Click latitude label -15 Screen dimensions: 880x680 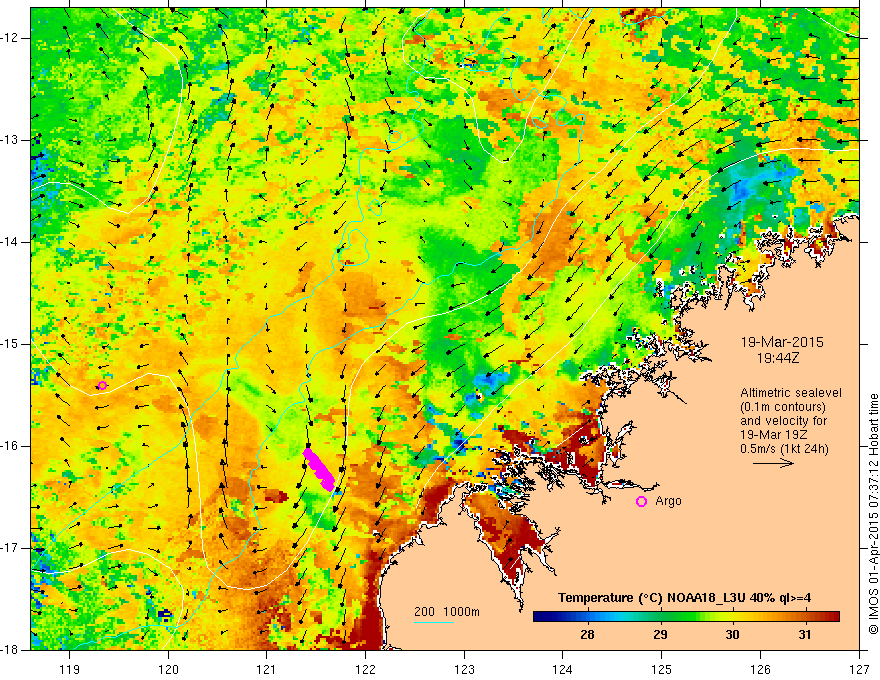[11, 344]
